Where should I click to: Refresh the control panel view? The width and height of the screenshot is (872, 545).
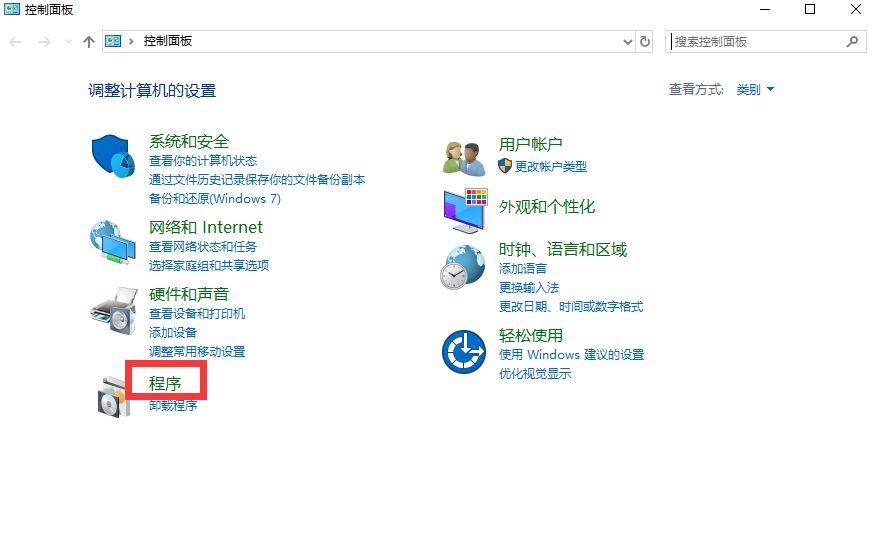(645, 42)
